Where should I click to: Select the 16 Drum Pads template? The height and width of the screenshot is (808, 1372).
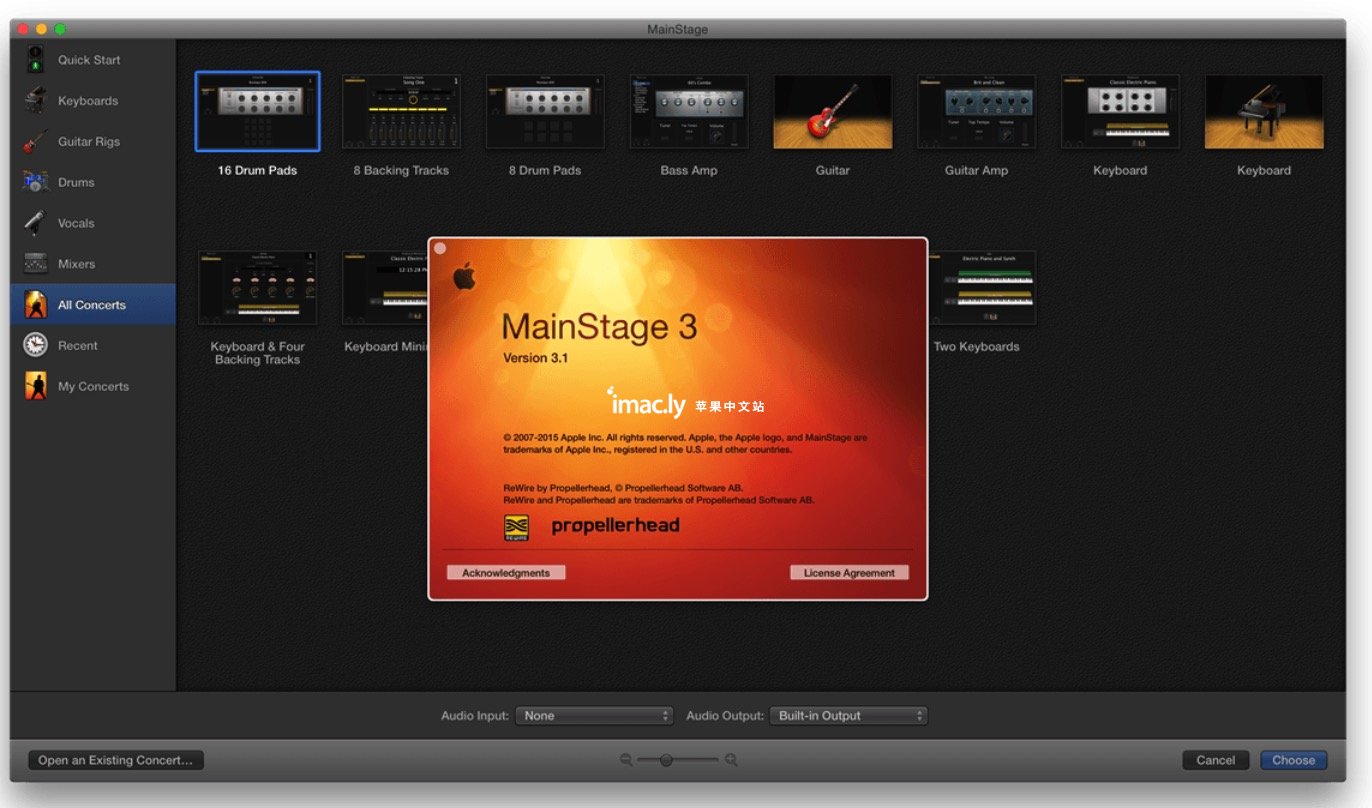[258, 112]
